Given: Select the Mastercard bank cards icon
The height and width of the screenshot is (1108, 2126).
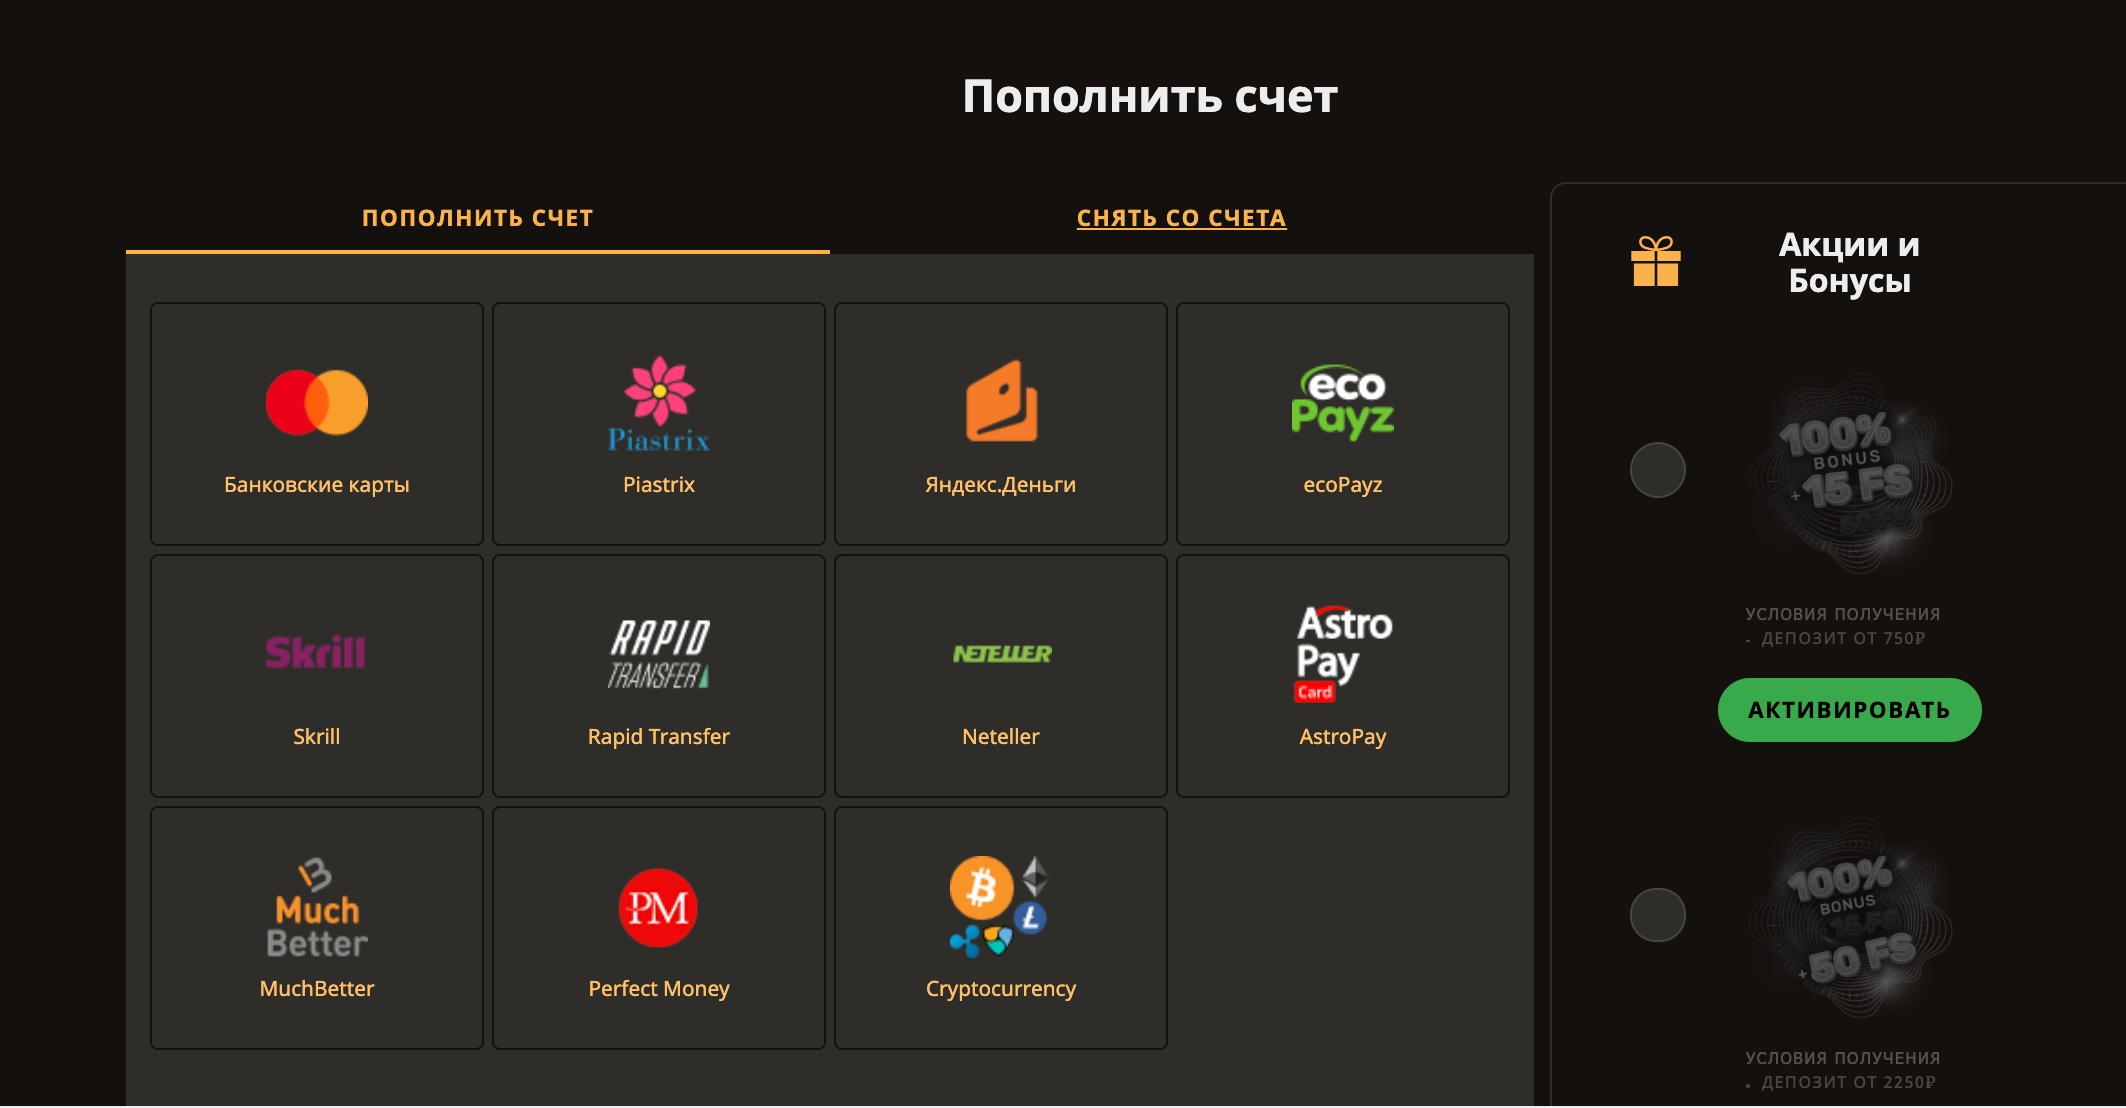Looking at the screenshot, I should click(317, 403).
